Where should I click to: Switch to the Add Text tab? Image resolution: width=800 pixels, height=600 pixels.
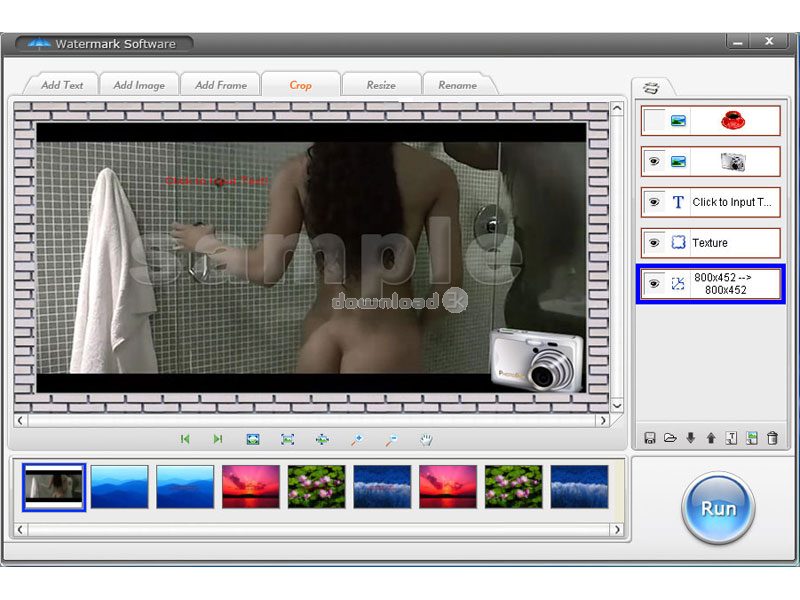[62, 85]
